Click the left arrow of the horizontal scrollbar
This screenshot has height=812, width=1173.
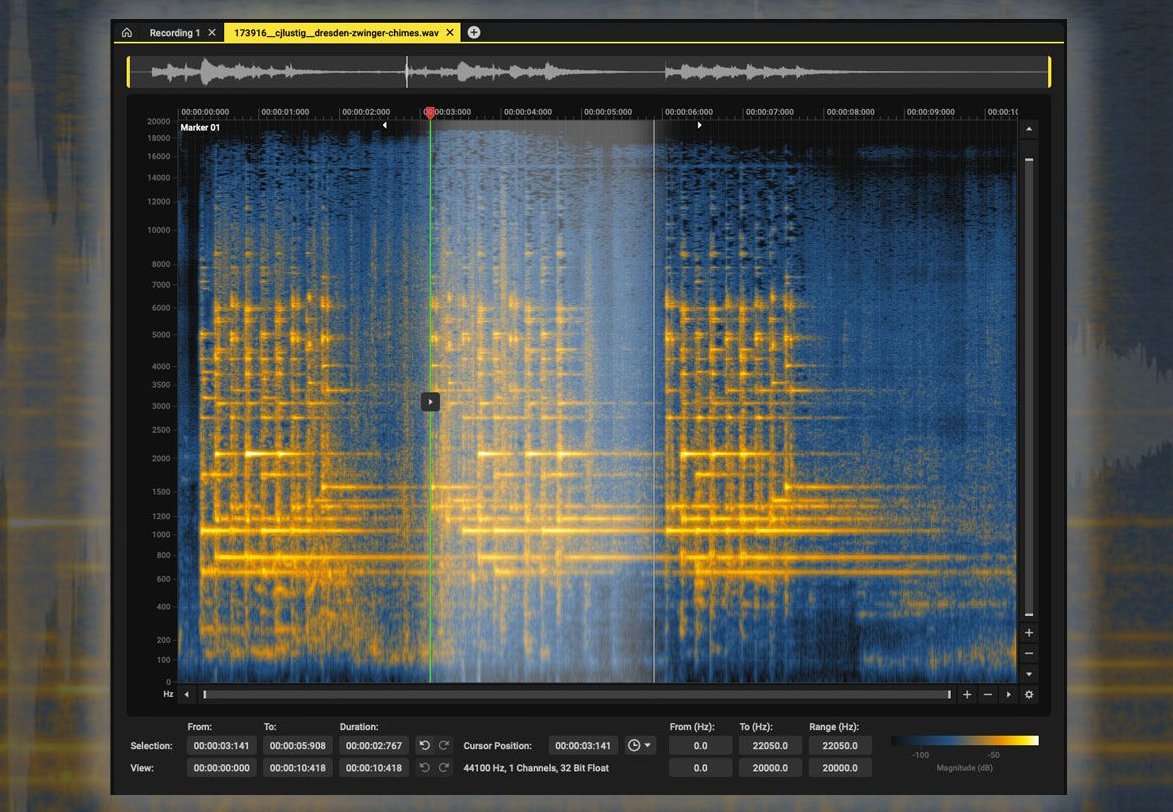[186, 695]
